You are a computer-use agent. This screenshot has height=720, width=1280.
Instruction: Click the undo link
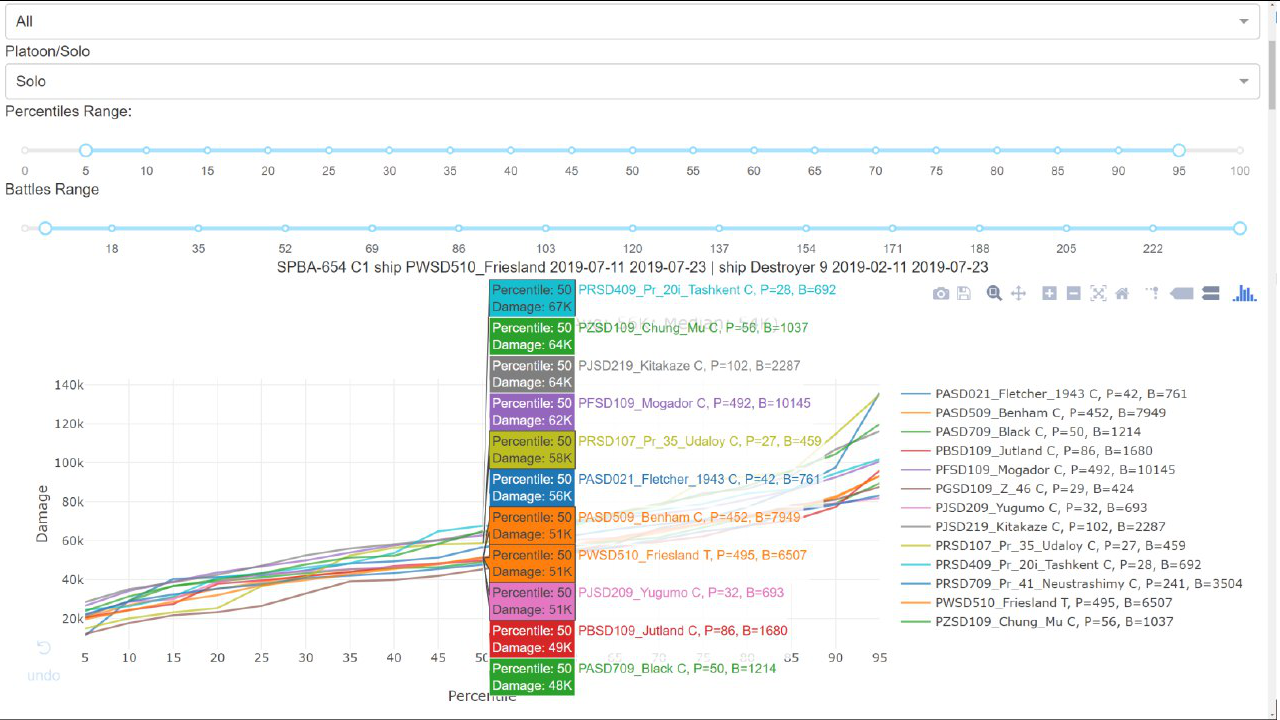(43, 675)
